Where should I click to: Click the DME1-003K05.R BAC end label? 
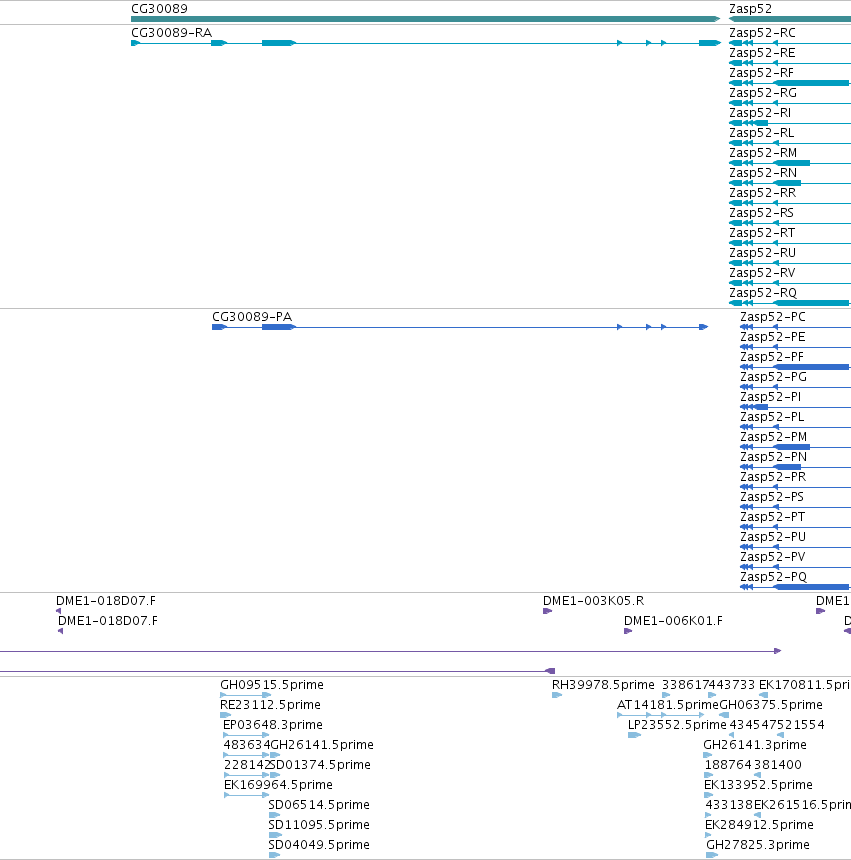coord(593,601)
